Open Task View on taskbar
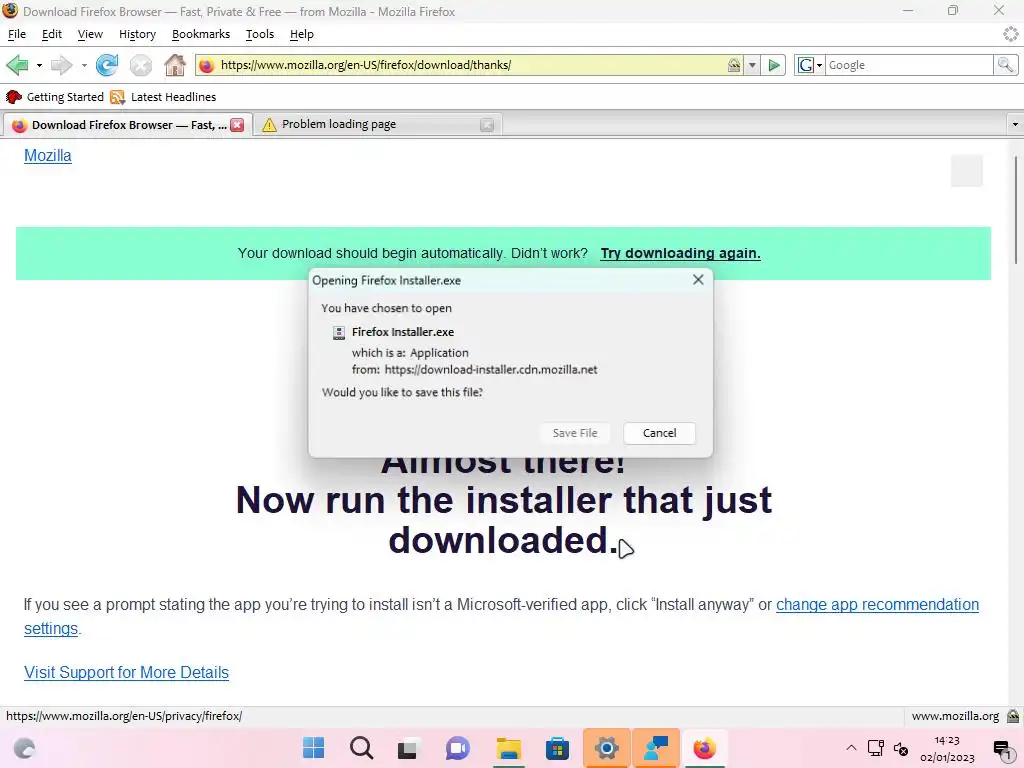The image size is (1024, 768). [x=408, y=748]
